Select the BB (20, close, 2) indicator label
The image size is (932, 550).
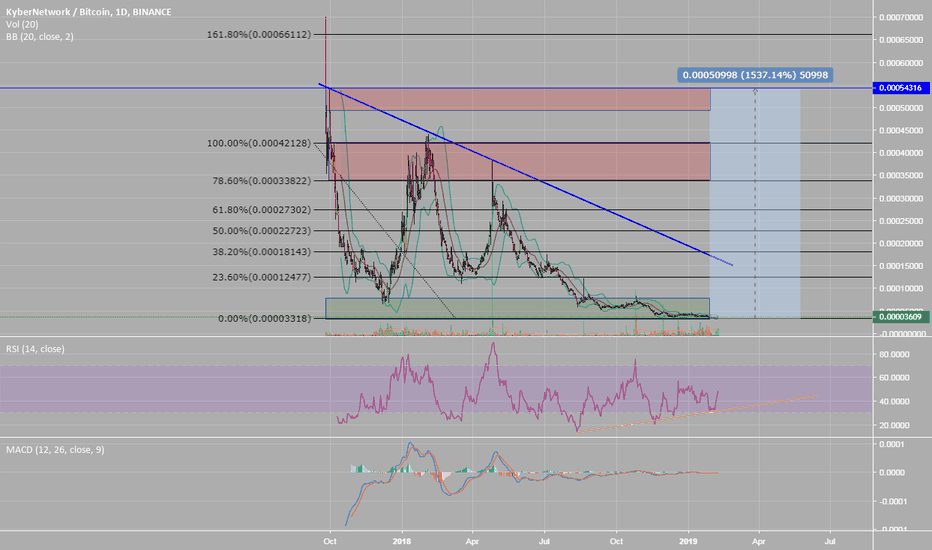[x=40, y=37]
